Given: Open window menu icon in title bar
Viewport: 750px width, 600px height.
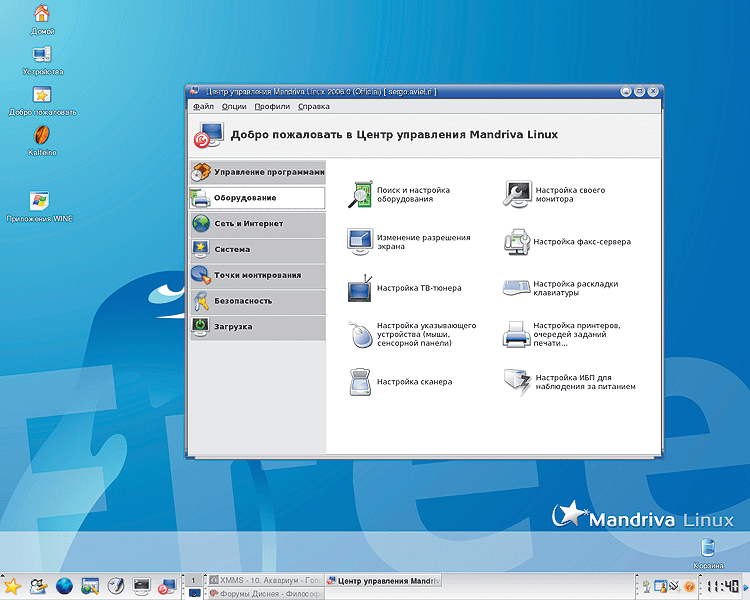Looking at the screenshot, I should pyautogui.click(x=195, y=90).
